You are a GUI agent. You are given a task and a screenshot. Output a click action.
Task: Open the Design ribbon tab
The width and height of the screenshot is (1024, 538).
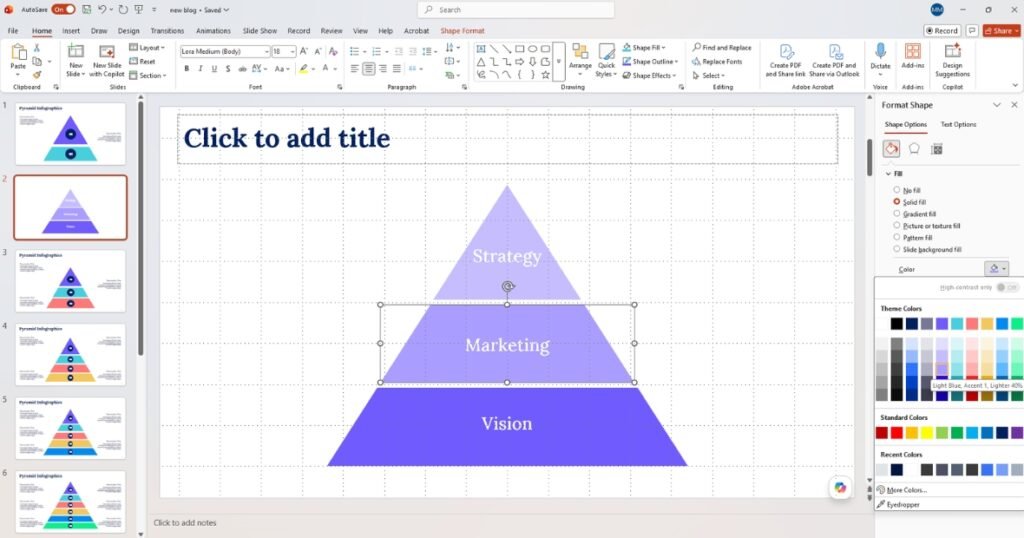[129, 31]
